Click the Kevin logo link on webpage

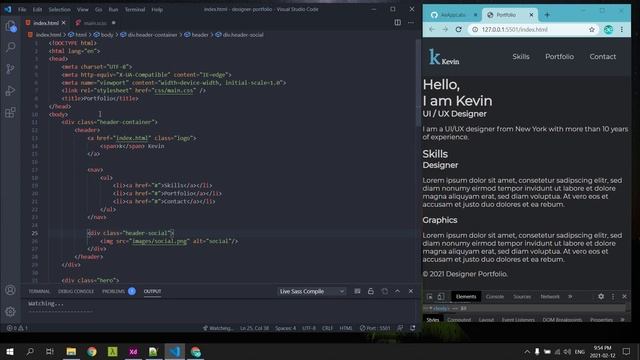pyautogui.click(x=444, y=57)
